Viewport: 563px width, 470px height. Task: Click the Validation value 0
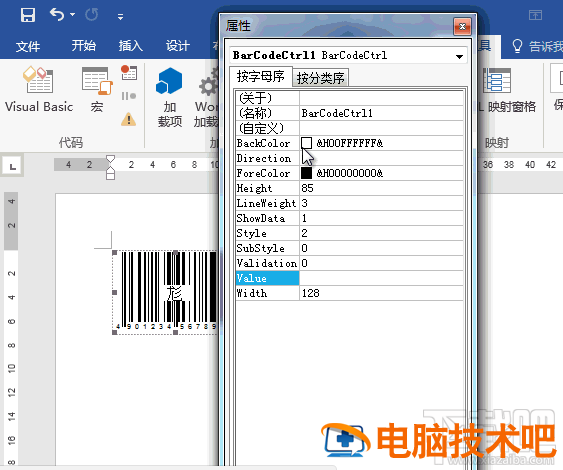coord(381,263)
